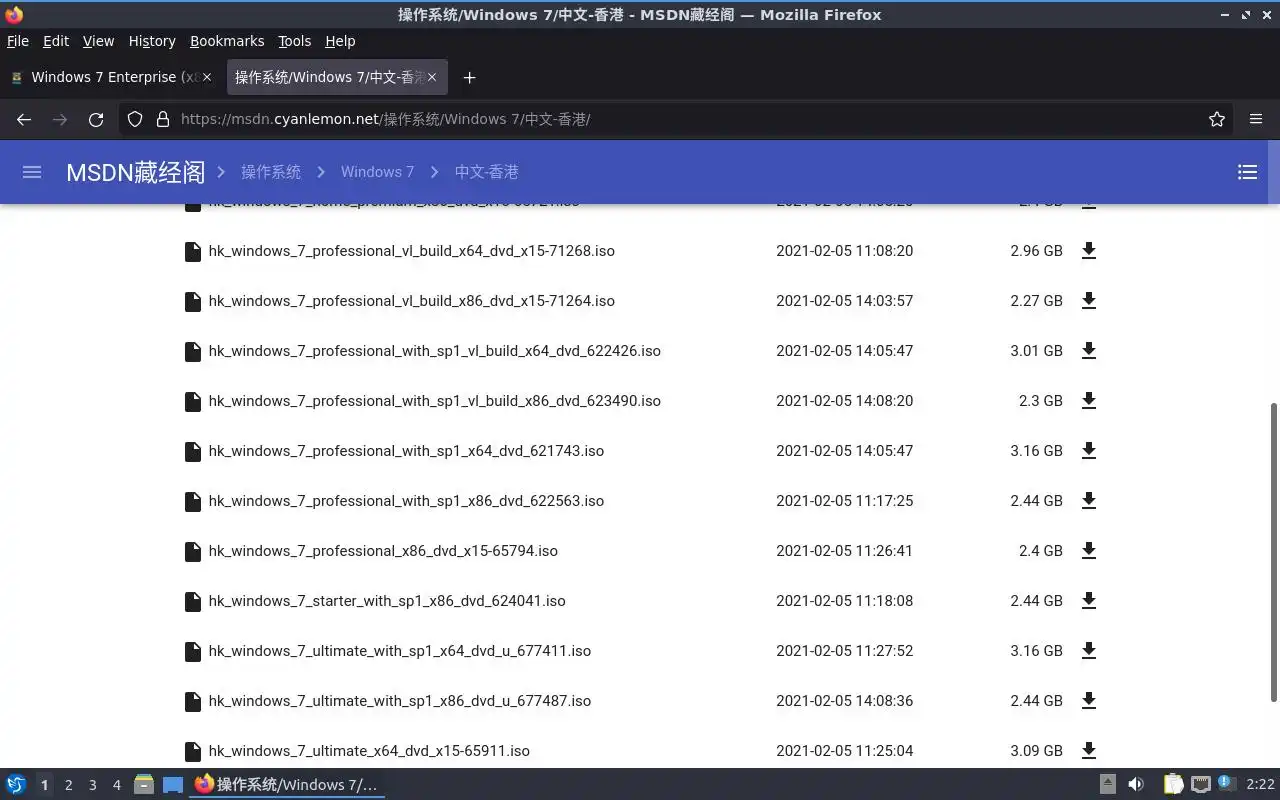The image size is (1280, 800).
Task: Show the desktop from taskbar icon
Action: coord(173,785)
